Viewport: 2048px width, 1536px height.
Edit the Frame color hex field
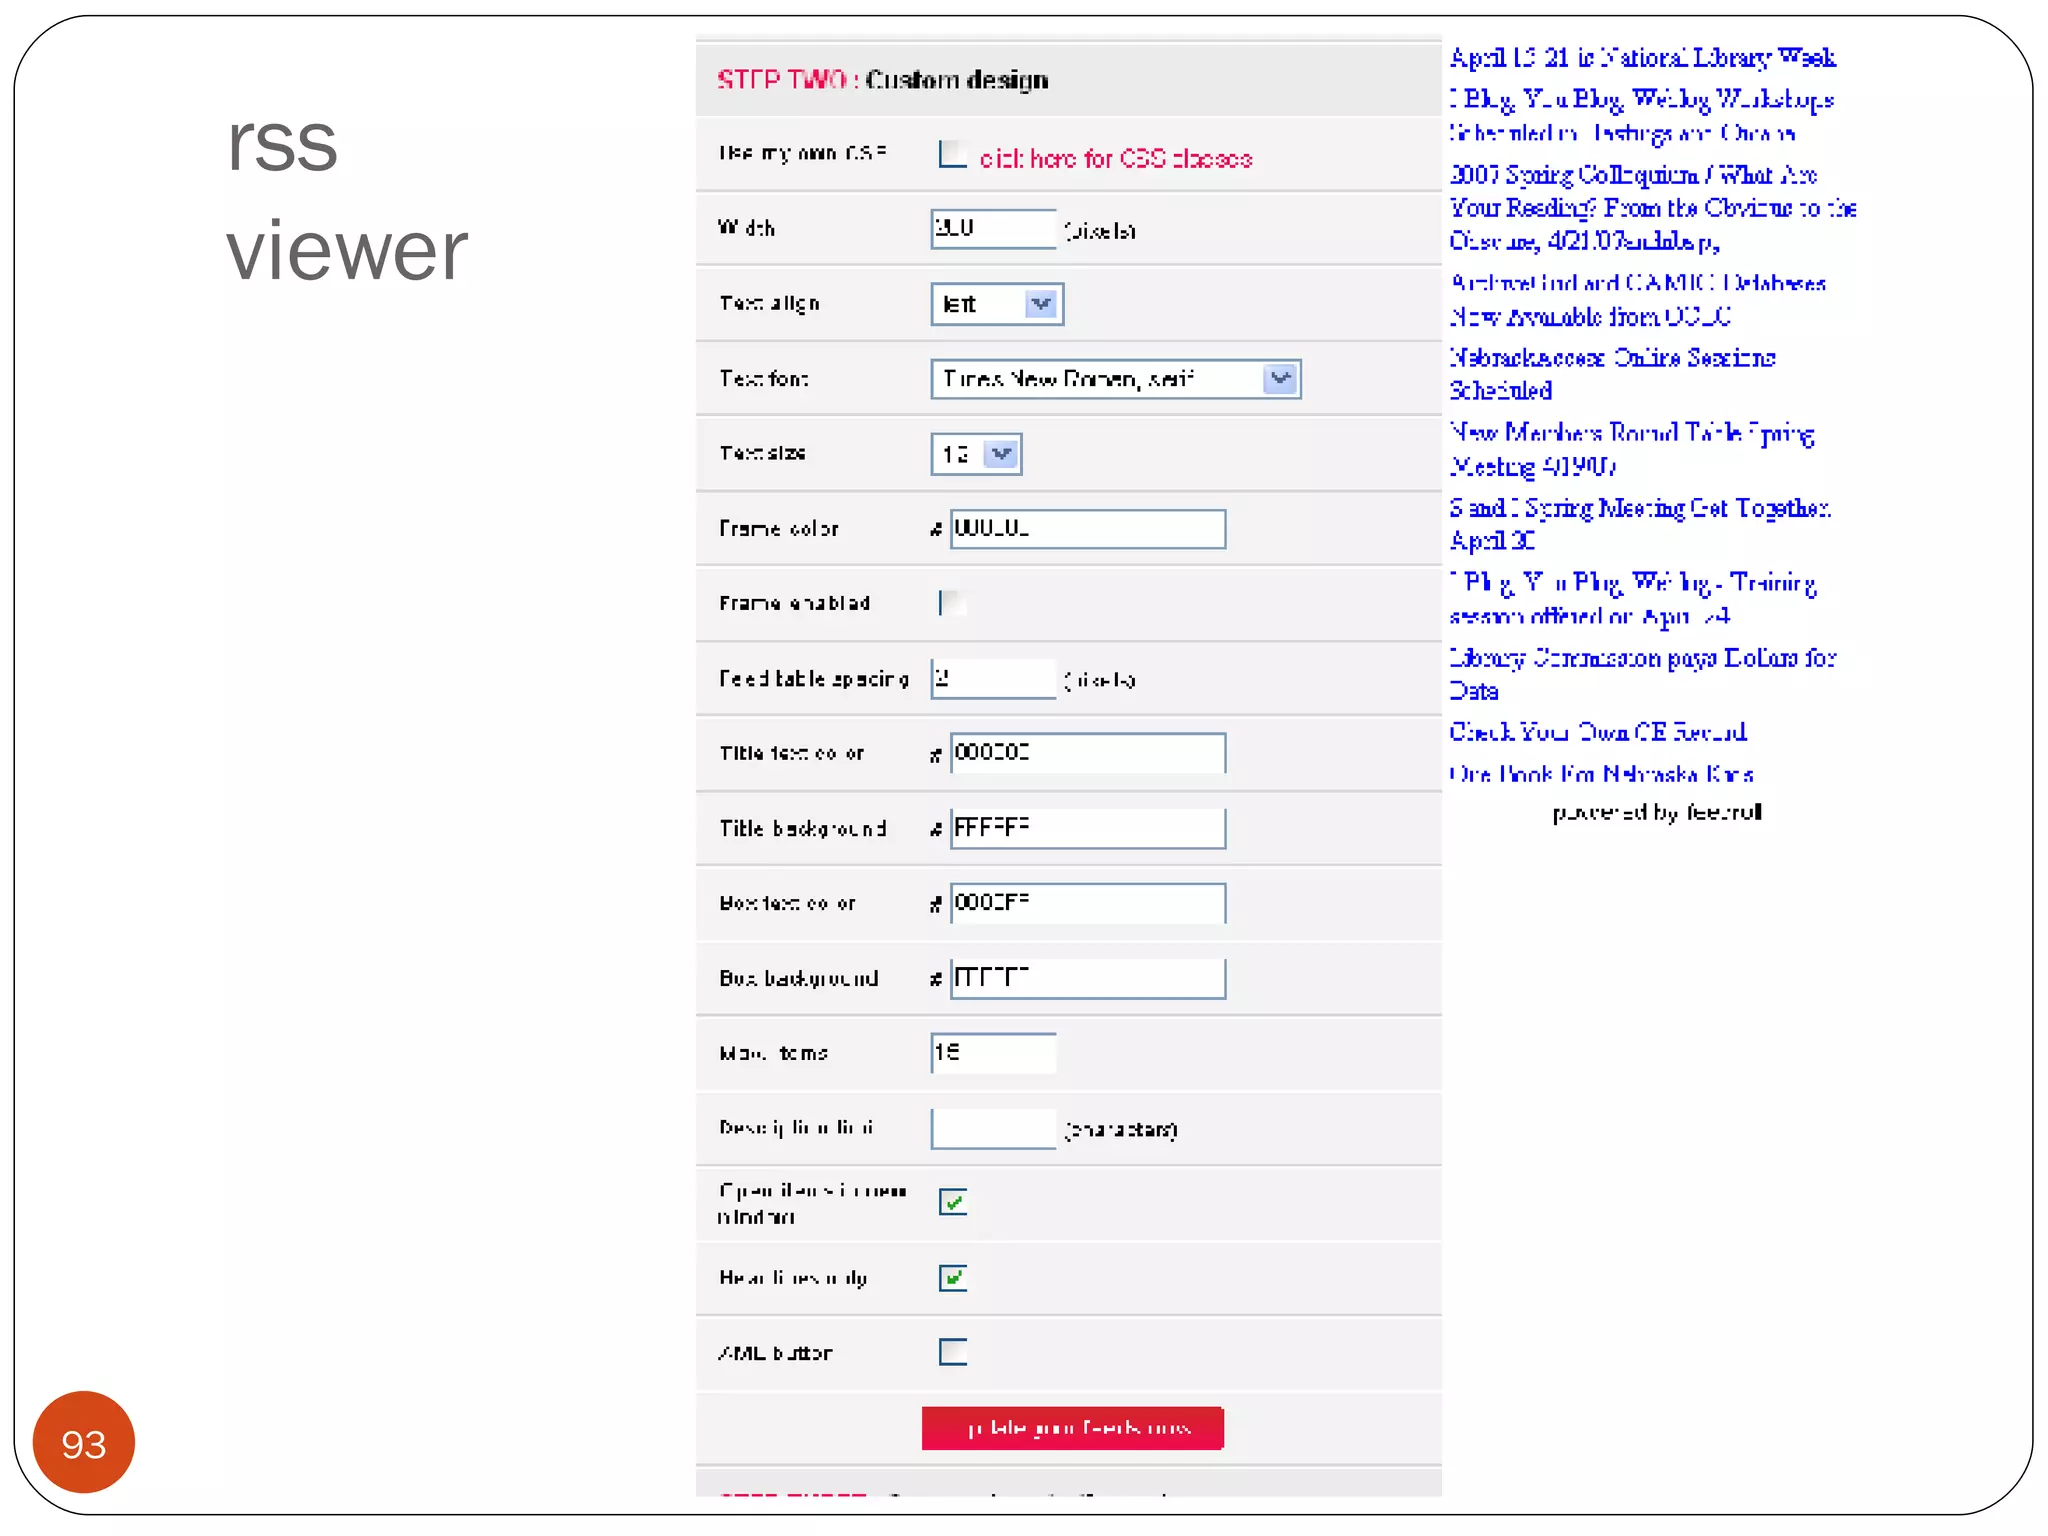(x=1088, y=529)
